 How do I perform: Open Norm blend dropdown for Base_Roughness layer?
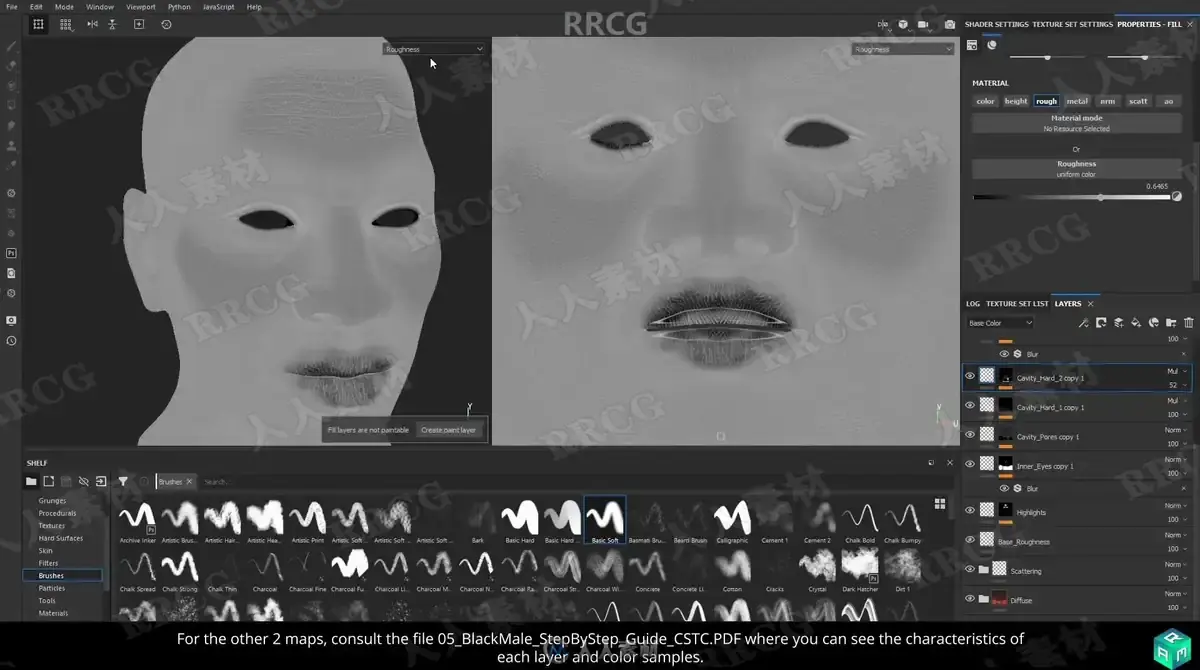(1178, 535)
